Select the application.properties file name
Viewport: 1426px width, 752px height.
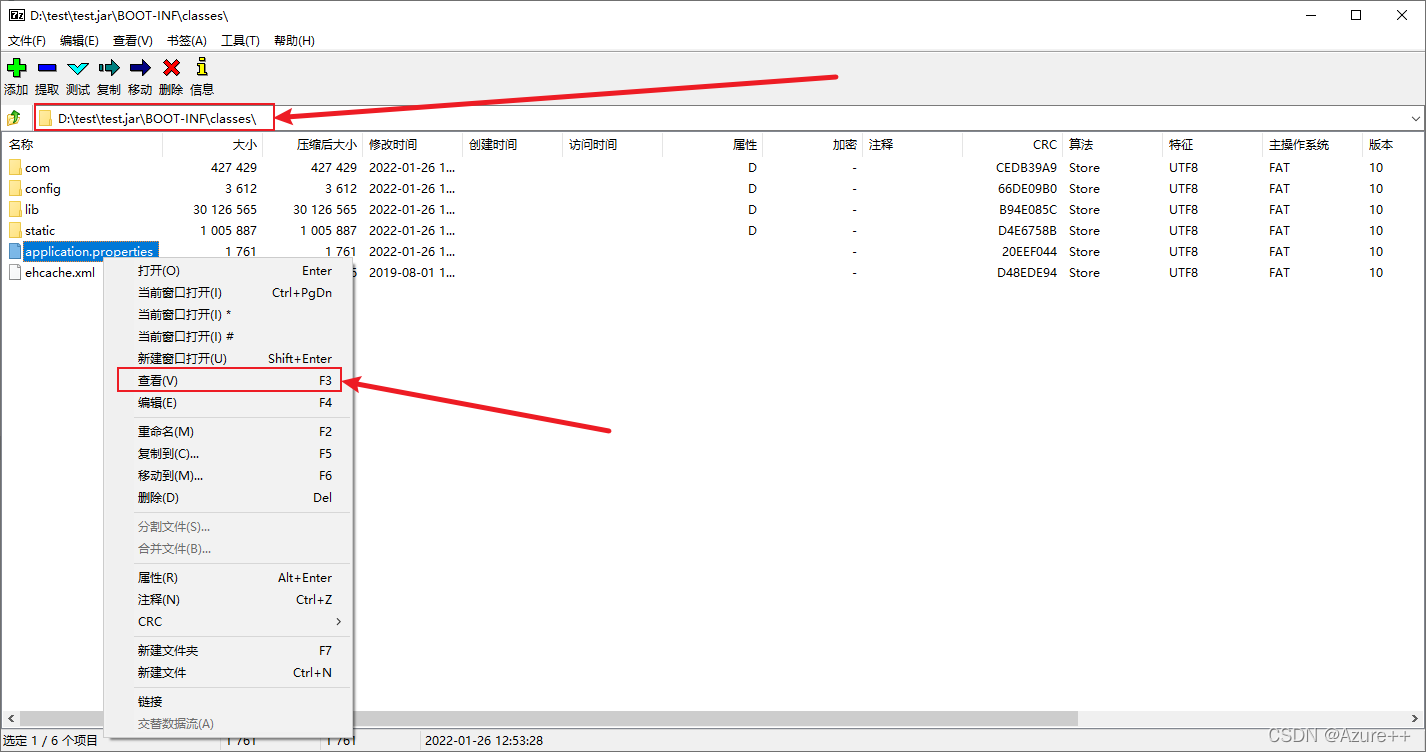(x=89, y=251)
